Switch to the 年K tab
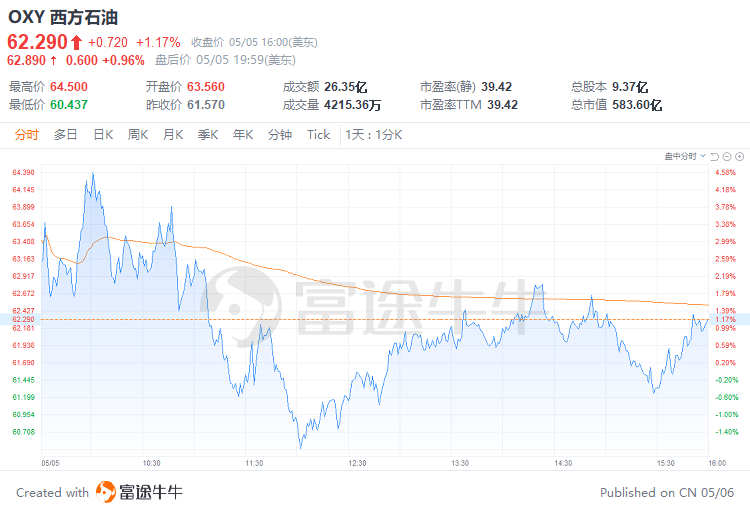 coord(243,135)
